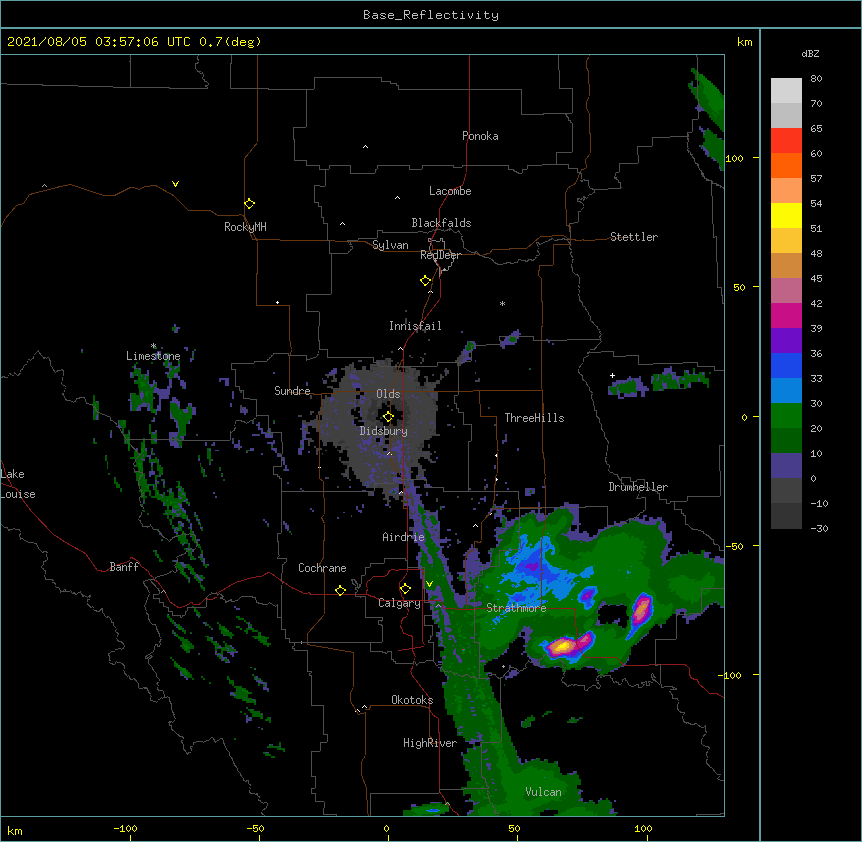This screenshot has height=842, width=862.
Task: Click the 80 value at the legend top
Action: (x=816, y=79)
